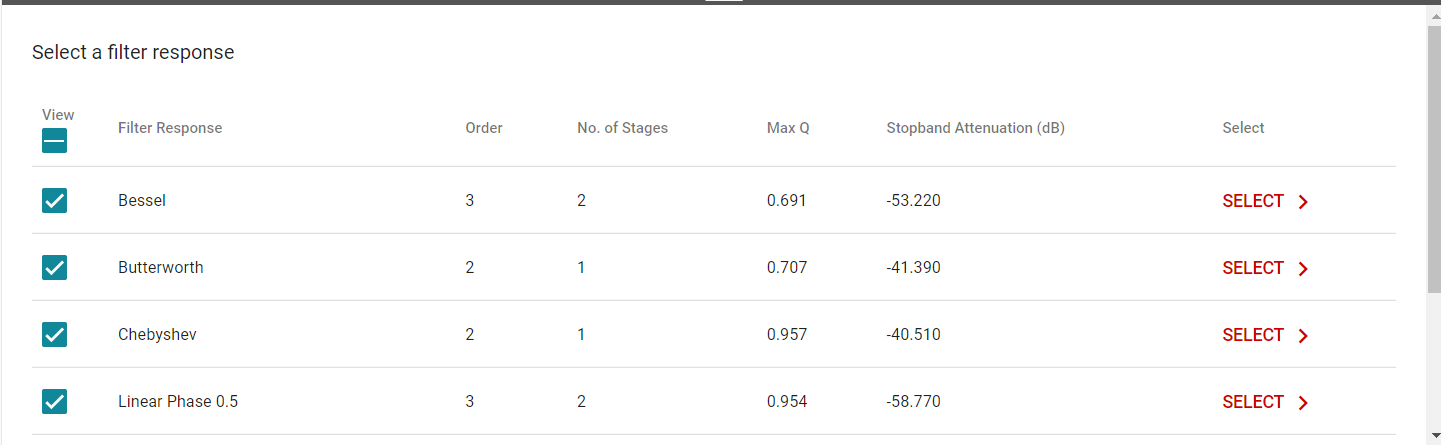
Task: Click SELECT for Linear Phase 0.5 filter
Action: (1253, 402)
